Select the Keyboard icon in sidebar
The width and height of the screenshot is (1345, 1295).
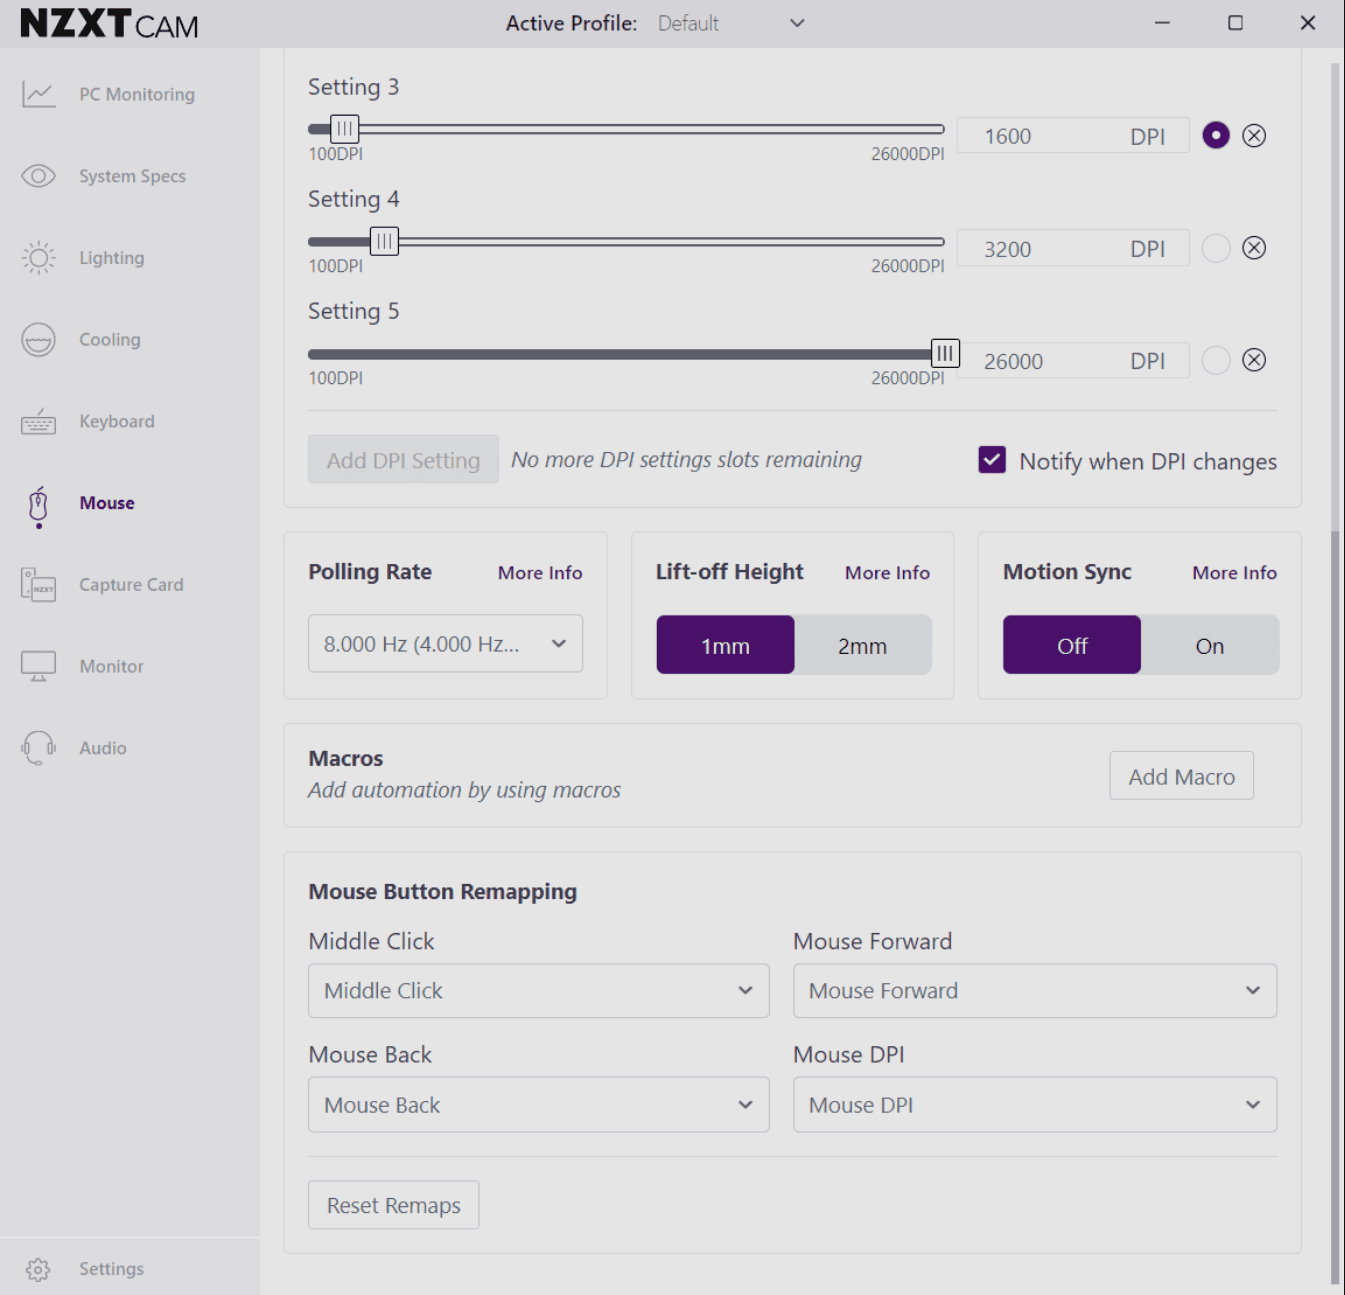coord(38,422)
